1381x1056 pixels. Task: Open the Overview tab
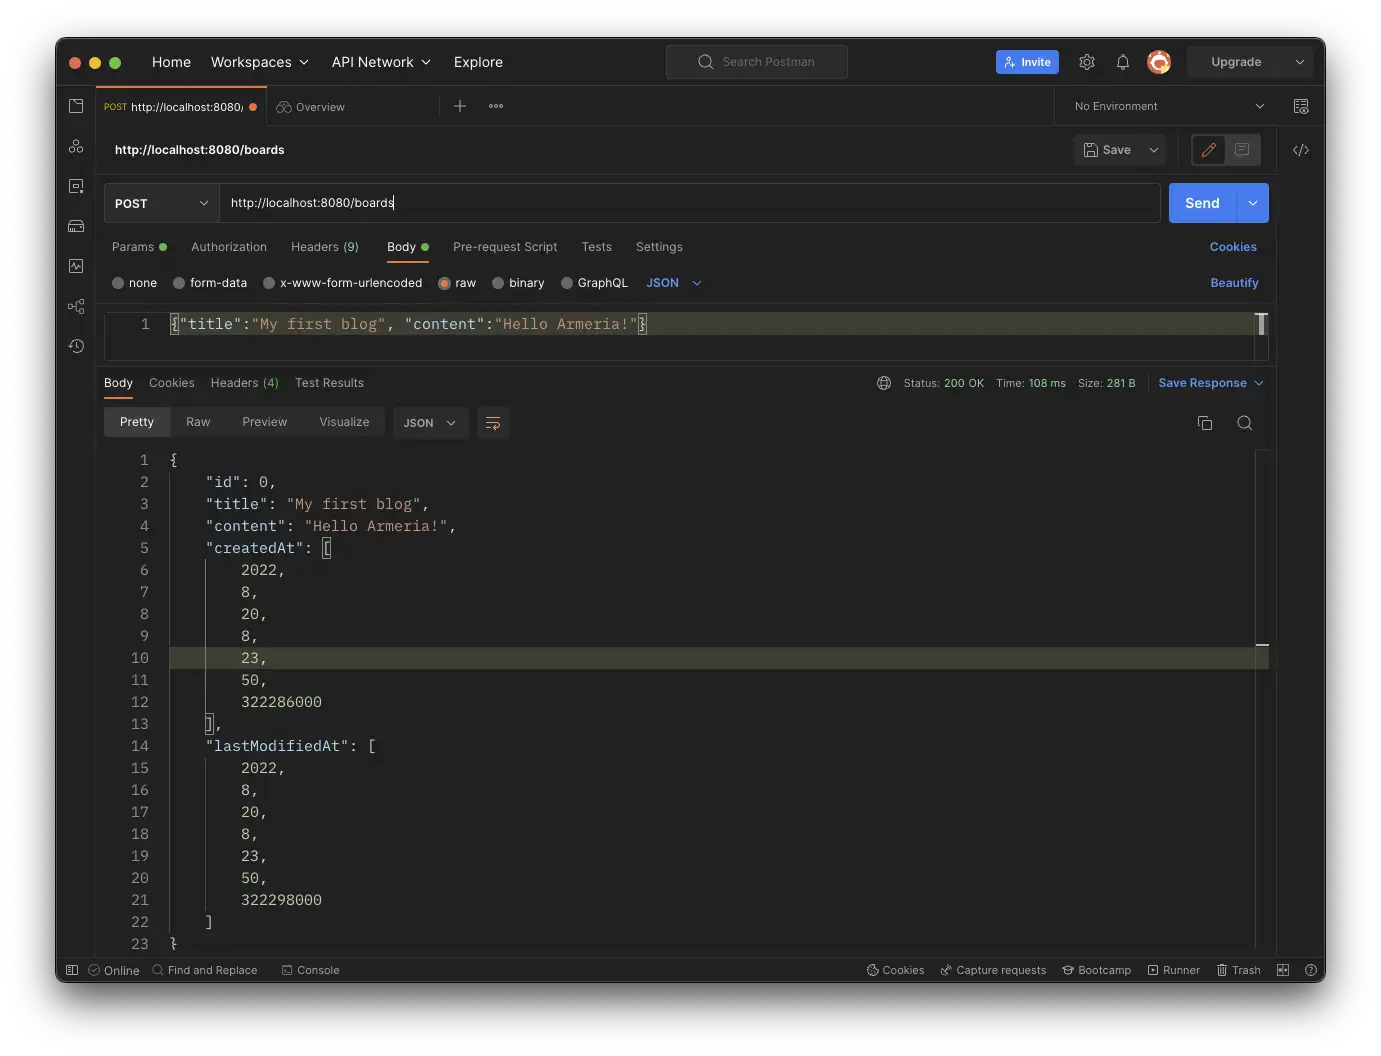tap(311, 107)
